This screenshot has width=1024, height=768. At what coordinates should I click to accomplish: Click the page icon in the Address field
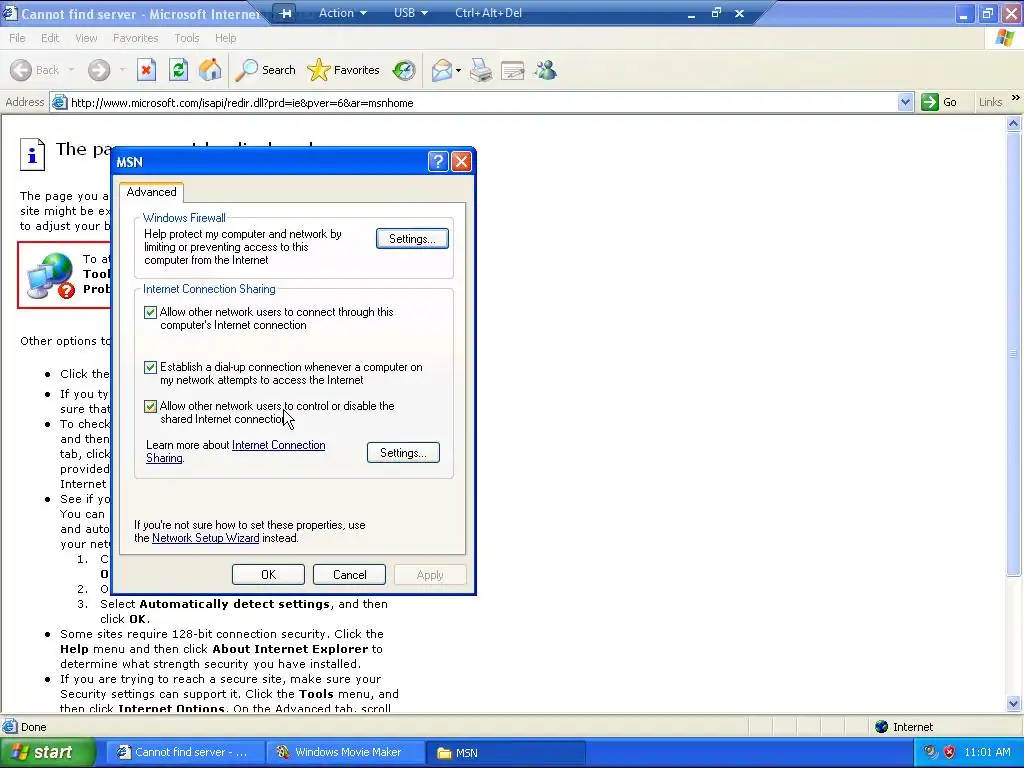pos(59,103)
